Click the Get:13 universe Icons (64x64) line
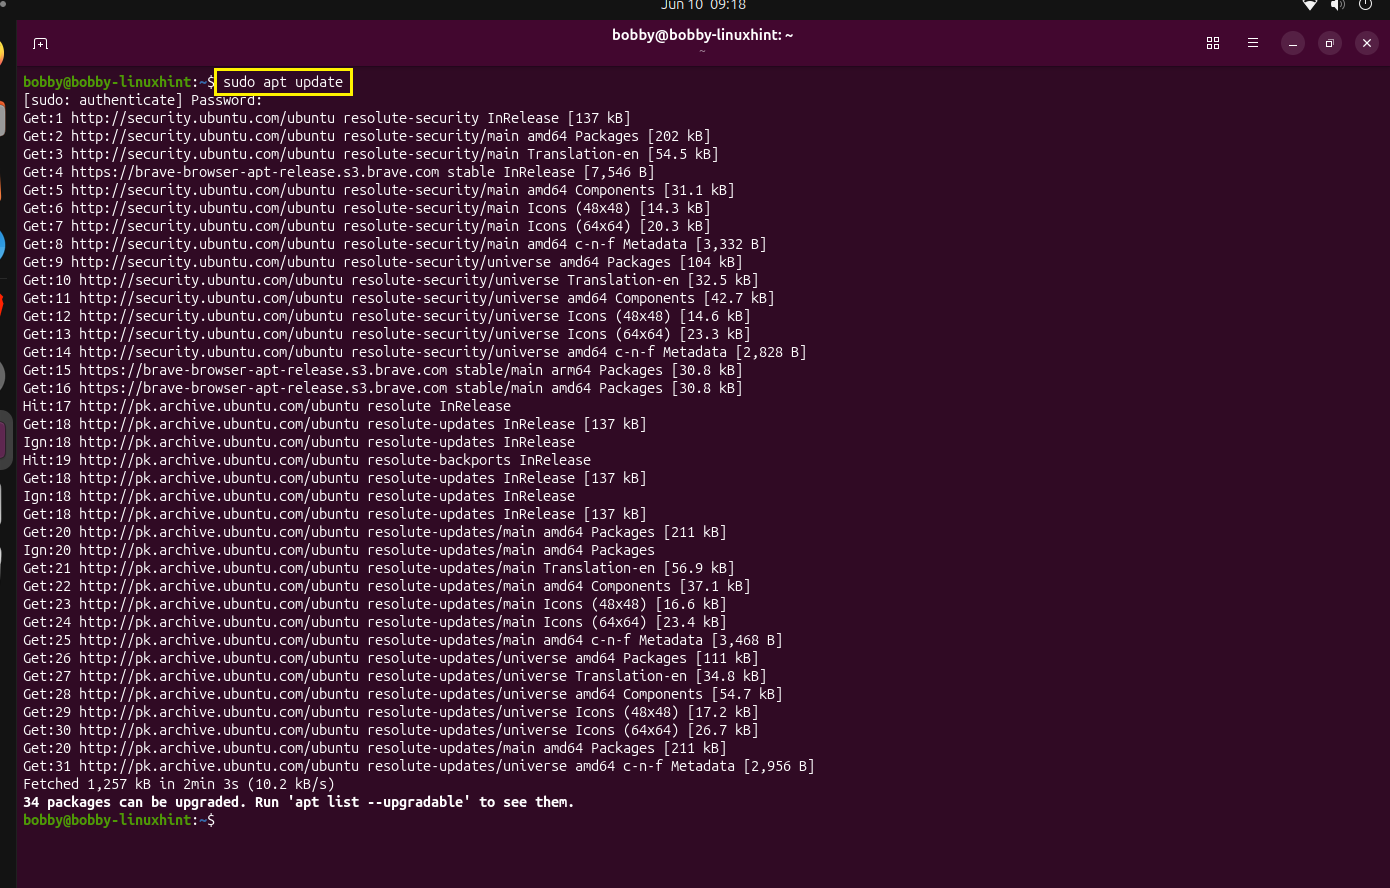Viewport: 1390px width, 888px height. pyautogui.click(x=387, y=334)
